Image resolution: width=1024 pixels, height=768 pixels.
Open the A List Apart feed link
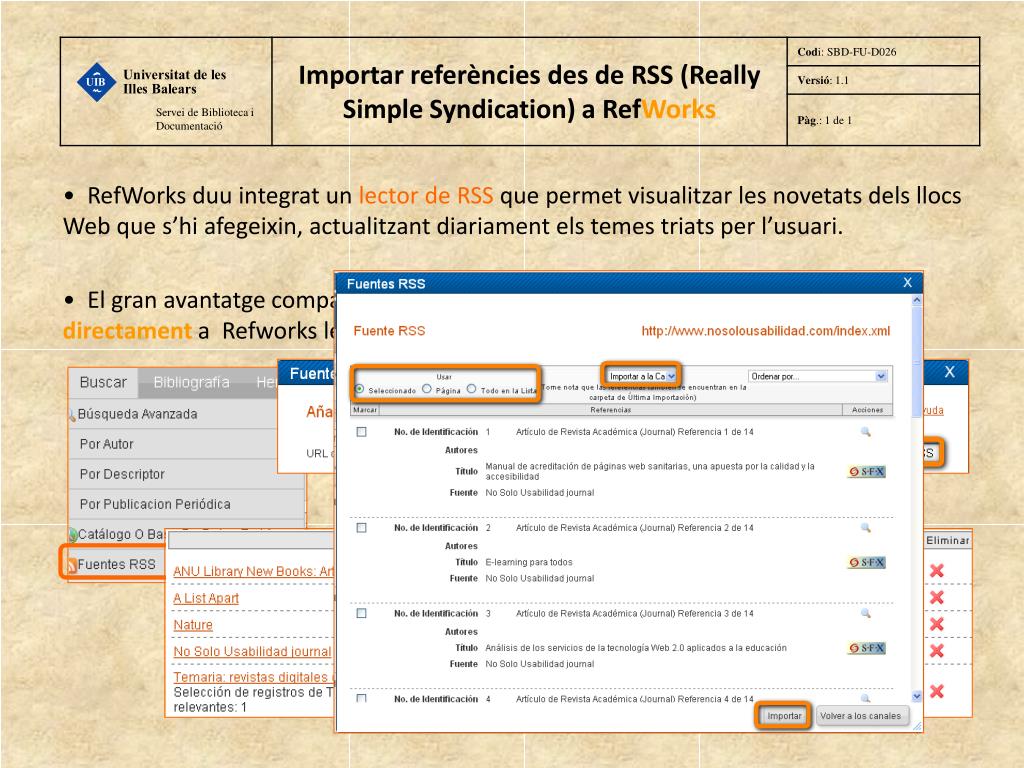(206, 598)
